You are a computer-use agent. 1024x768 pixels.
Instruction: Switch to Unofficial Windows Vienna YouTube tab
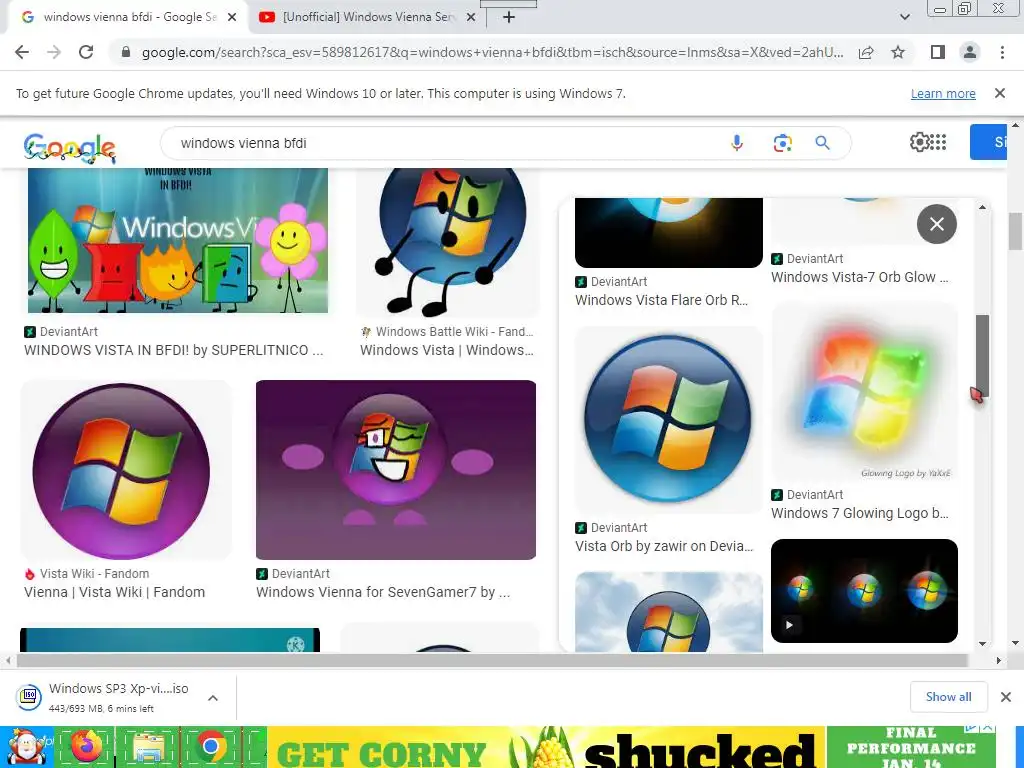tap(366, 17)
